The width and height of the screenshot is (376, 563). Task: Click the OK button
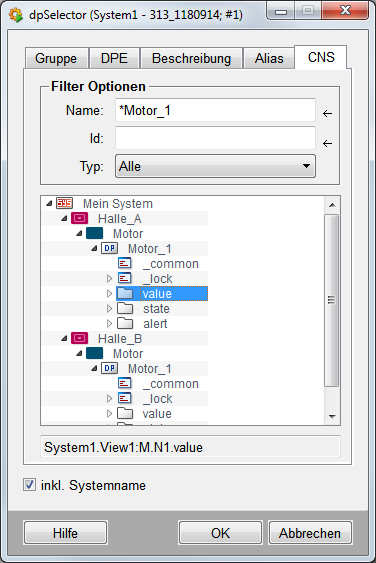click(220, 533)
